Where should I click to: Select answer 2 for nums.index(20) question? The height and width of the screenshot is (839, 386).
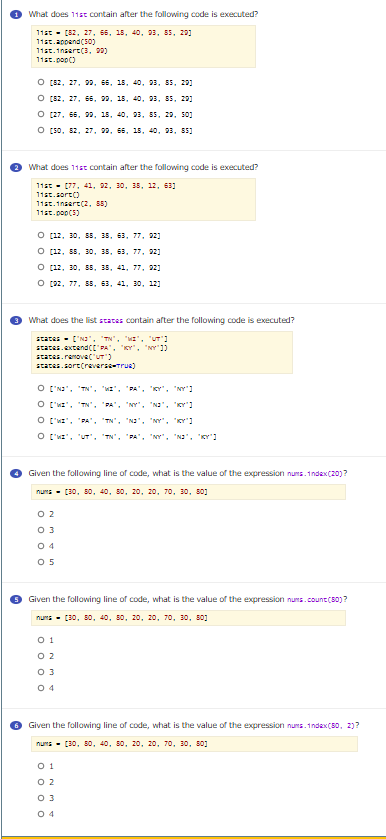[41, 514]
